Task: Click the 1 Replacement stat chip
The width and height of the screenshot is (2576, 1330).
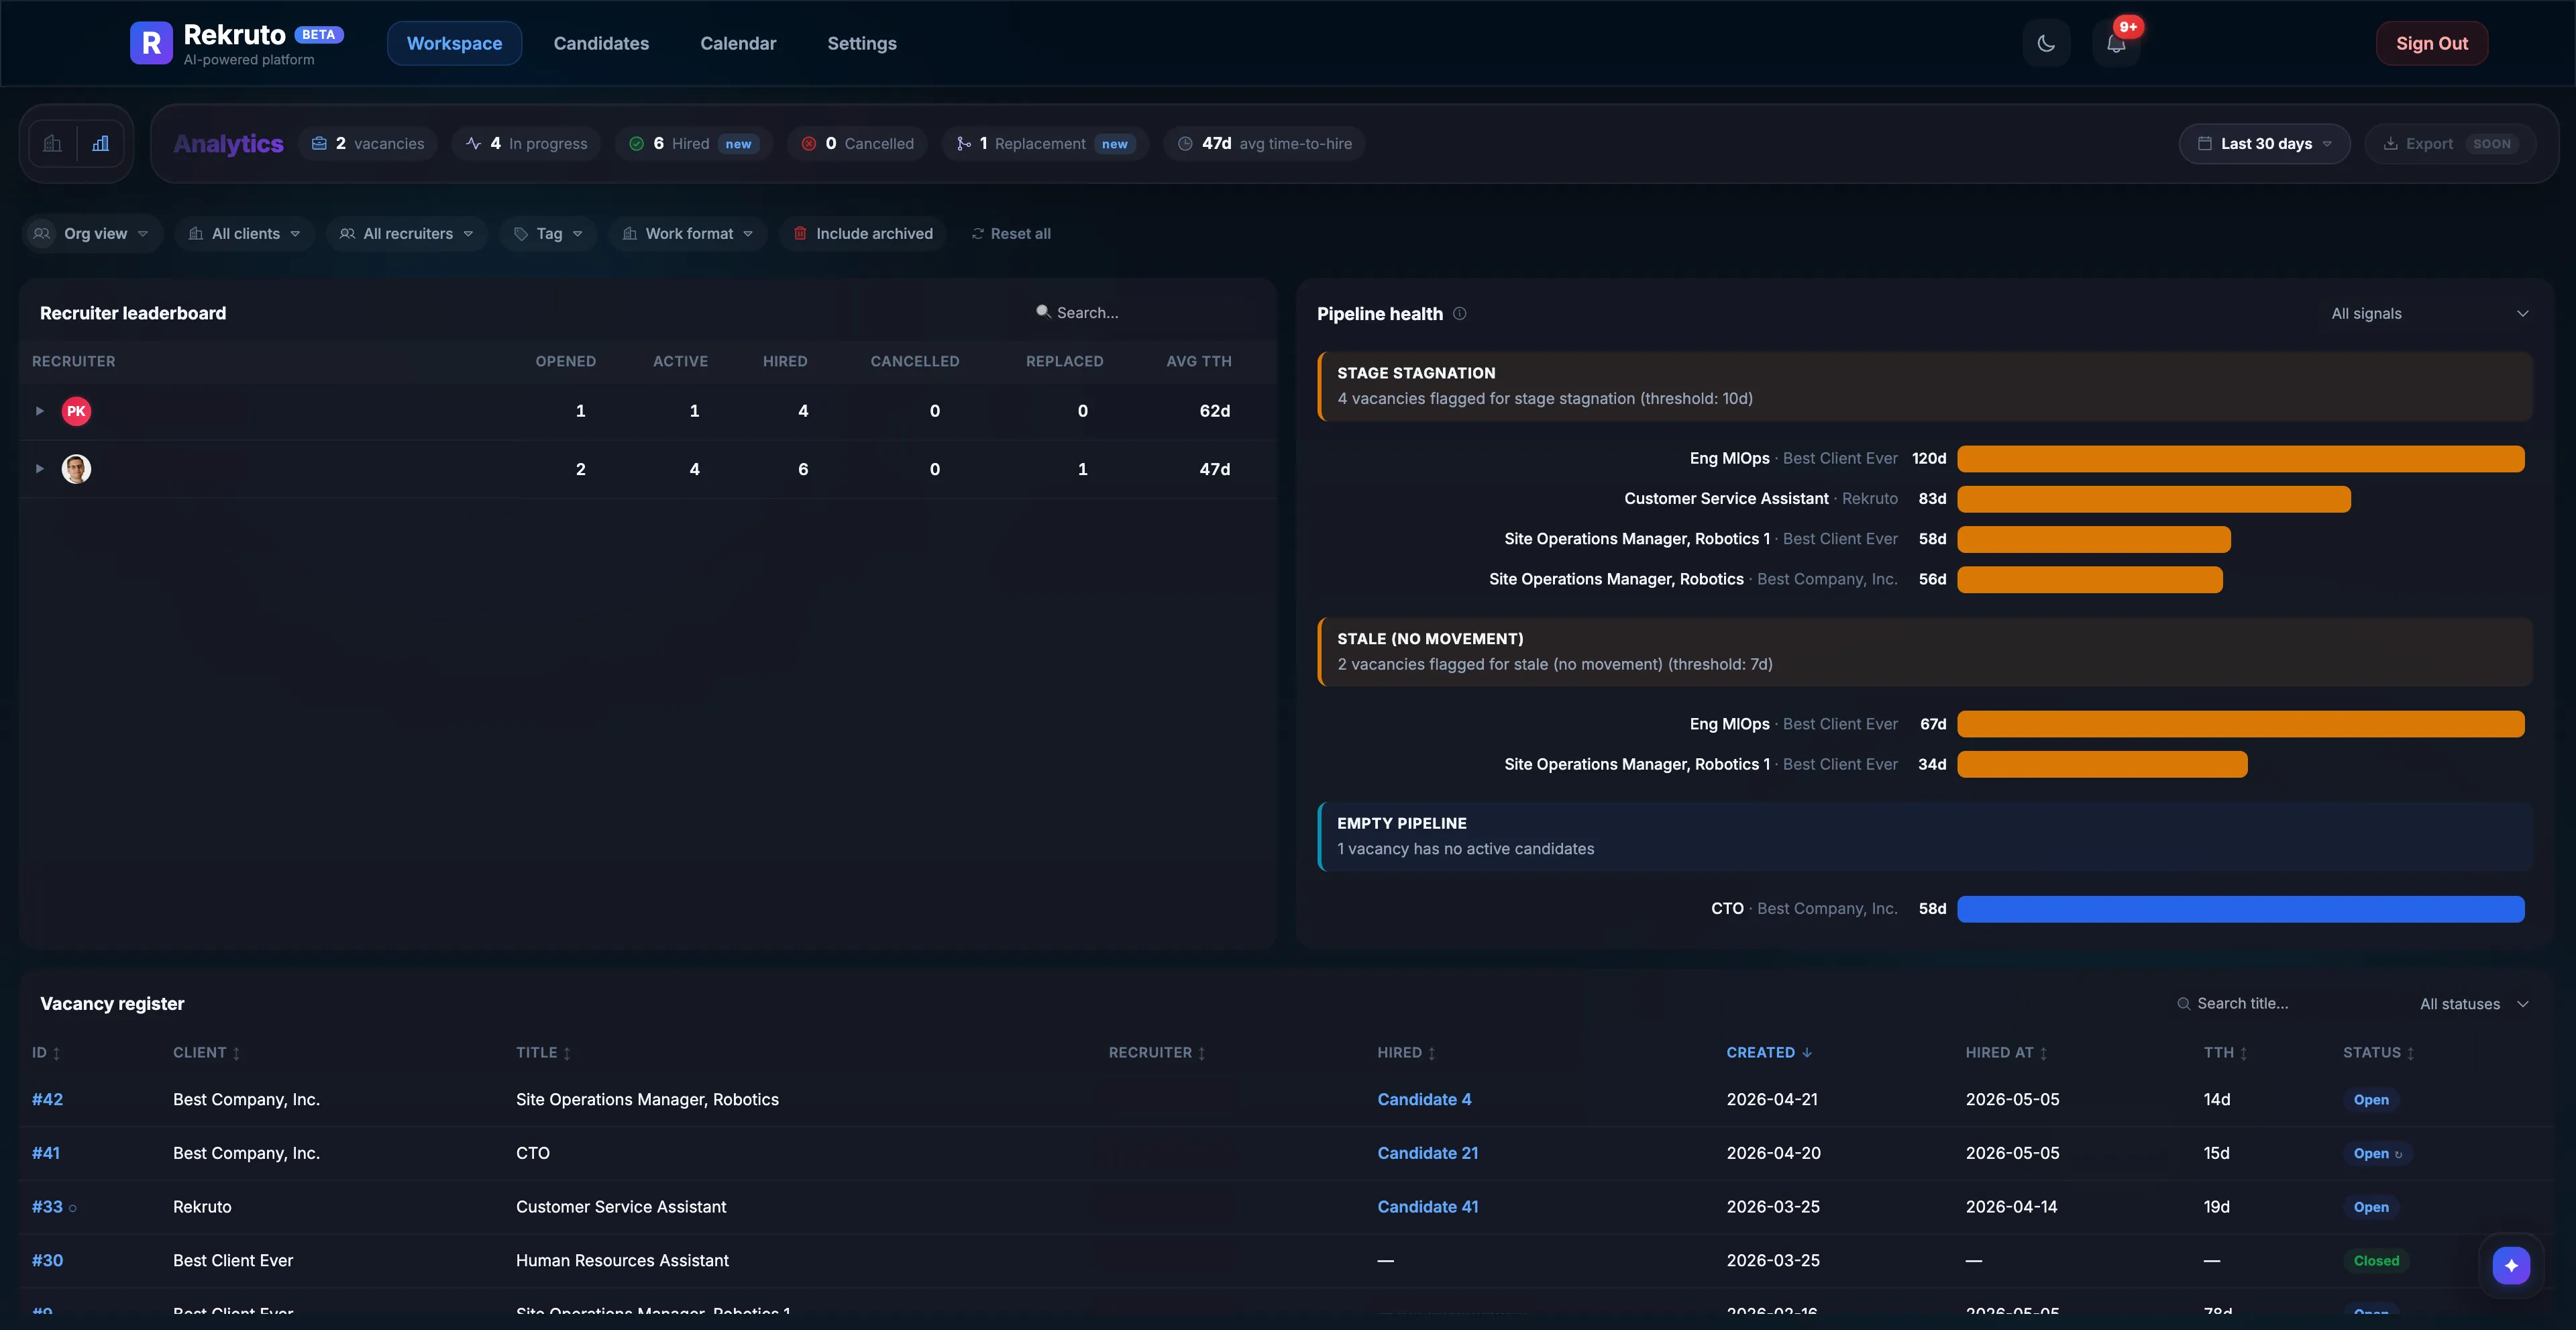Action: tap(1044, 144)
